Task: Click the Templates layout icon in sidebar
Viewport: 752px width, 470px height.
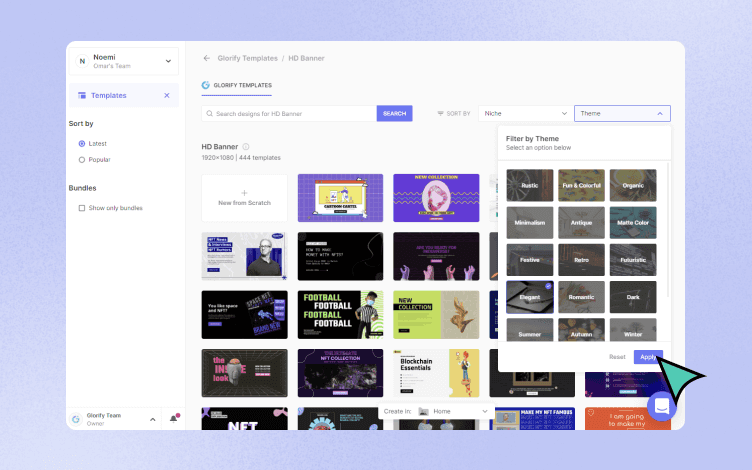Action: (82, 95)
